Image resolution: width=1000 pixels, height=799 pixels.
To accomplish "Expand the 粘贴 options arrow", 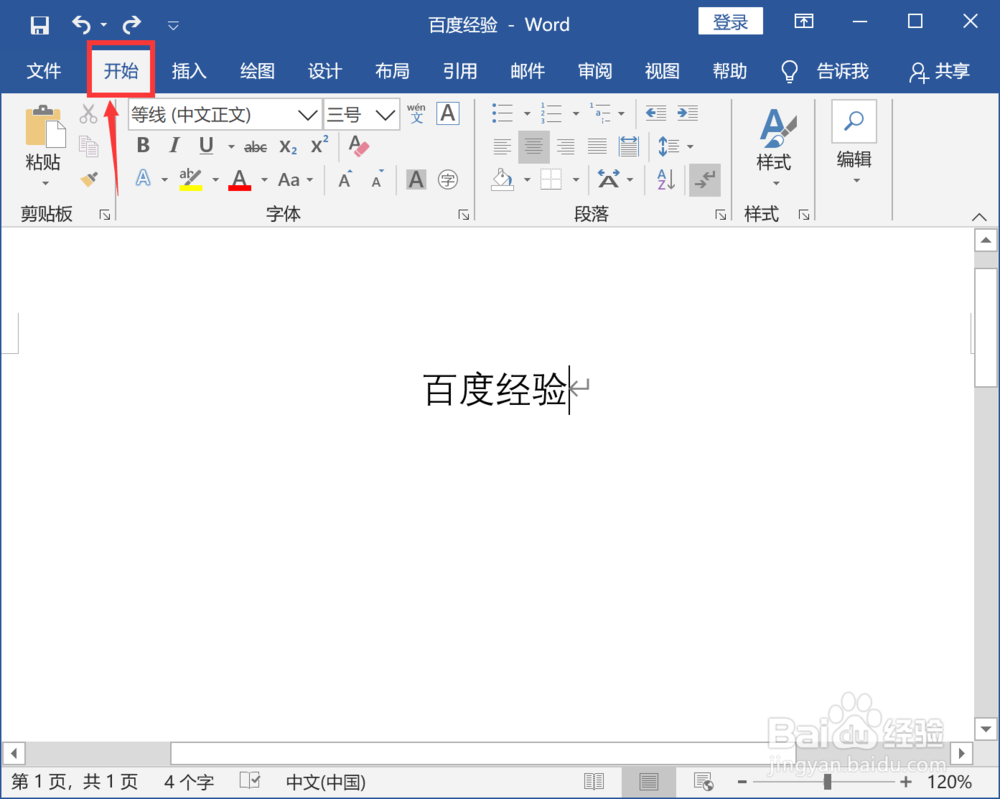I will pyautogui.click(x=45, y=184).
